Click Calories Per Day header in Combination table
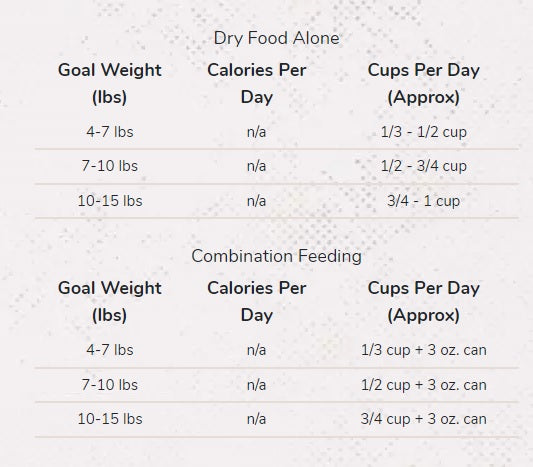 tap(257, 301)
